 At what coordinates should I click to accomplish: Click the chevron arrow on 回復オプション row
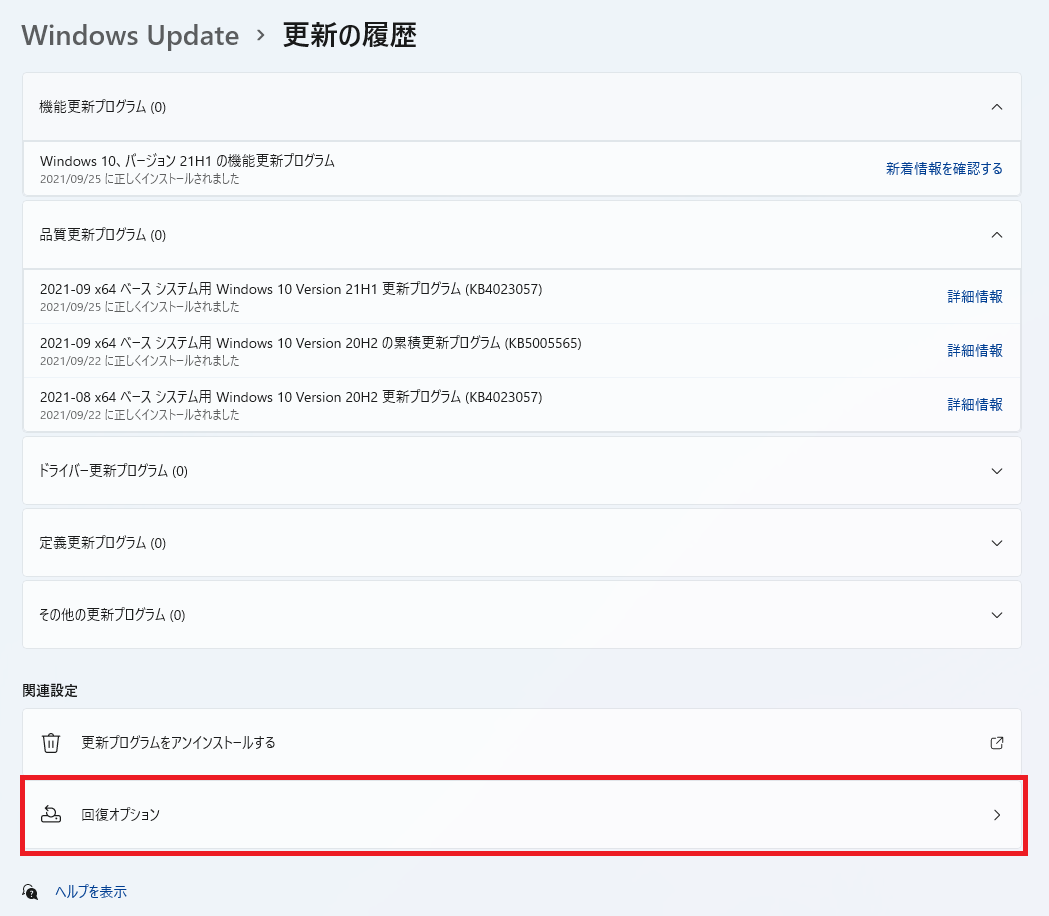click(x=997, y=814)
